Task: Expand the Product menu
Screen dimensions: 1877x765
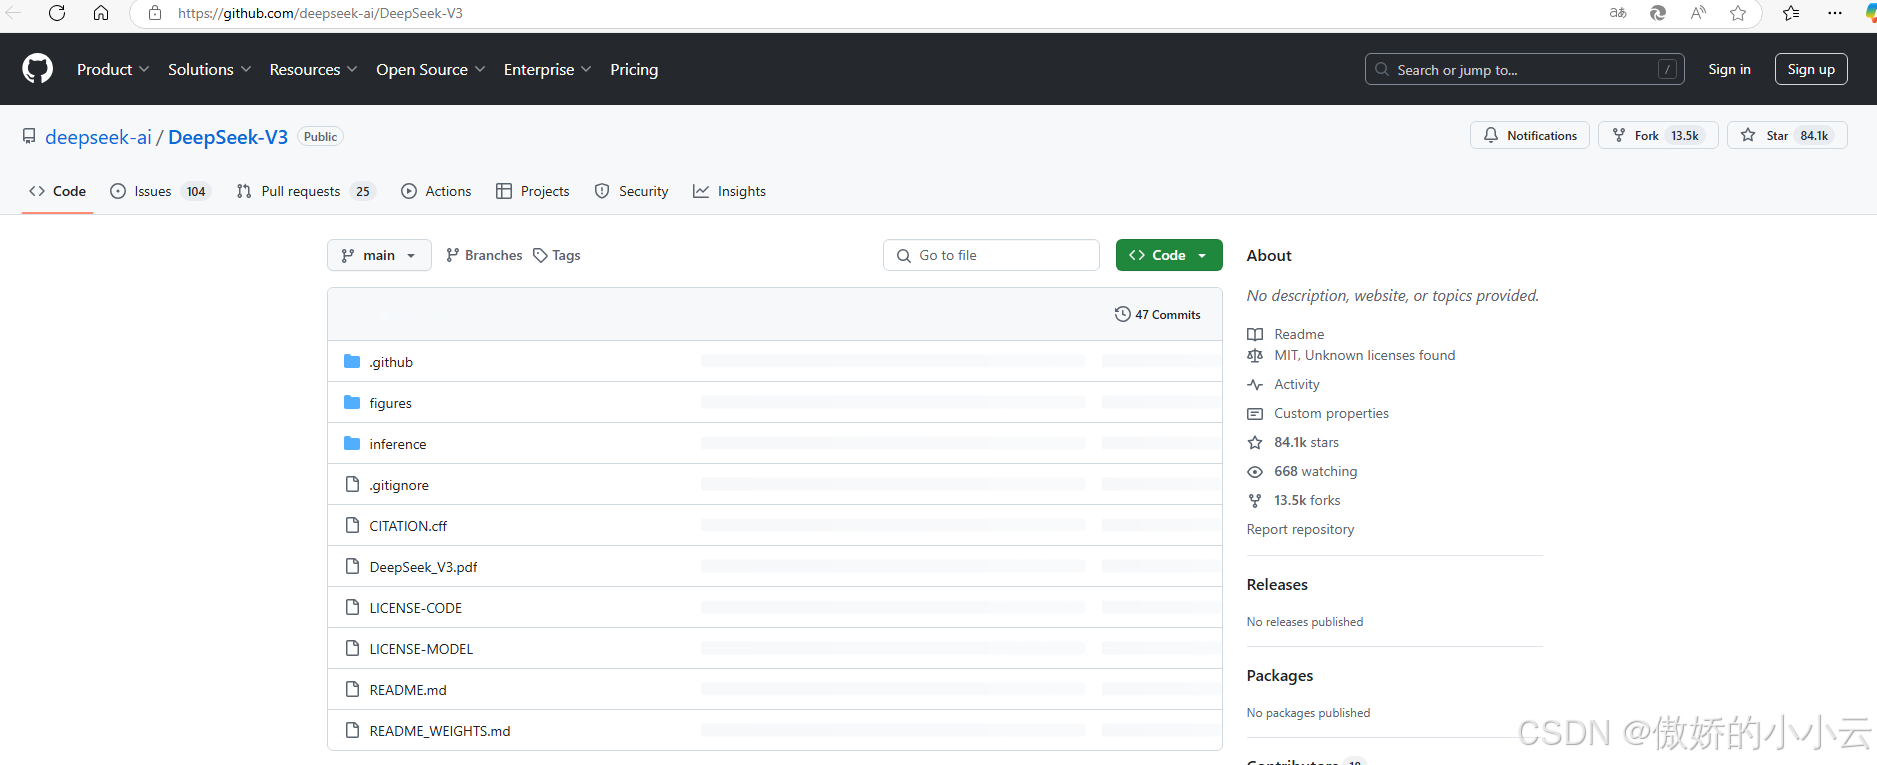Action: coord(113,69)
